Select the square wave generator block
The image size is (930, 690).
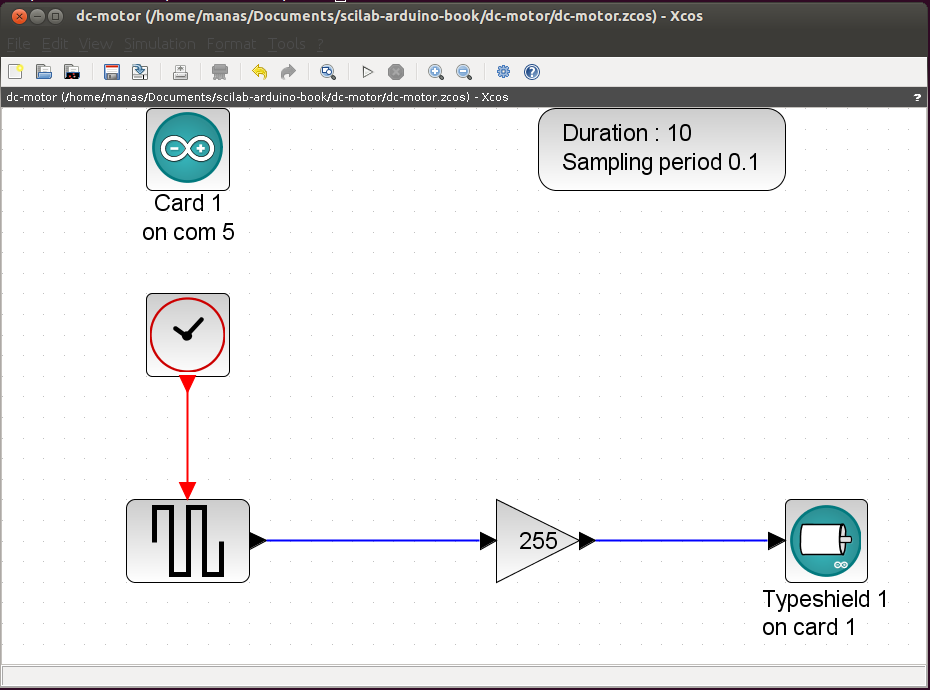coord(187,540)
